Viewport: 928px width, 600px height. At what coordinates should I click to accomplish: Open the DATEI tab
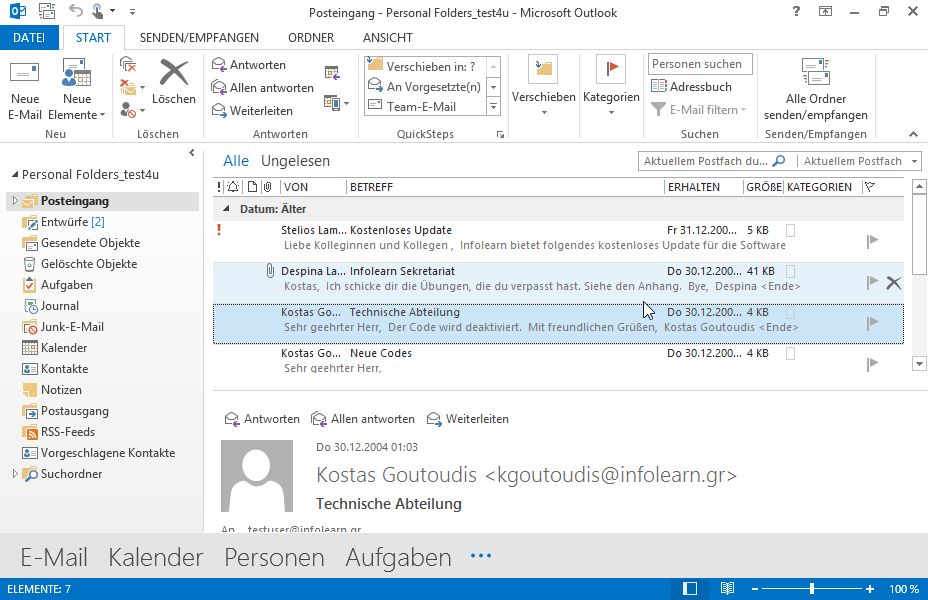pyautogui.click(x=29, y=38)
